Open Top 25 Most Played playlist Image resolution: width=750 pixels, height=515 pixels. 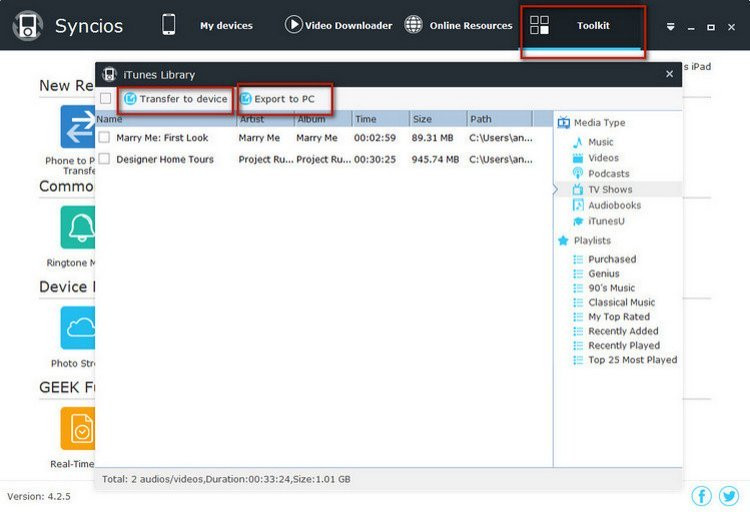pos(632,360)
